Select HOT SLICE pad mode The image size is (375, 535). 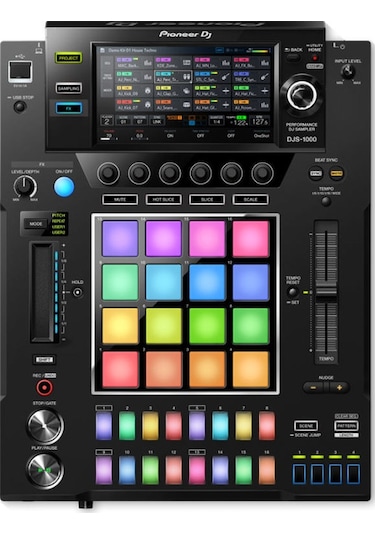click(163, 199)
